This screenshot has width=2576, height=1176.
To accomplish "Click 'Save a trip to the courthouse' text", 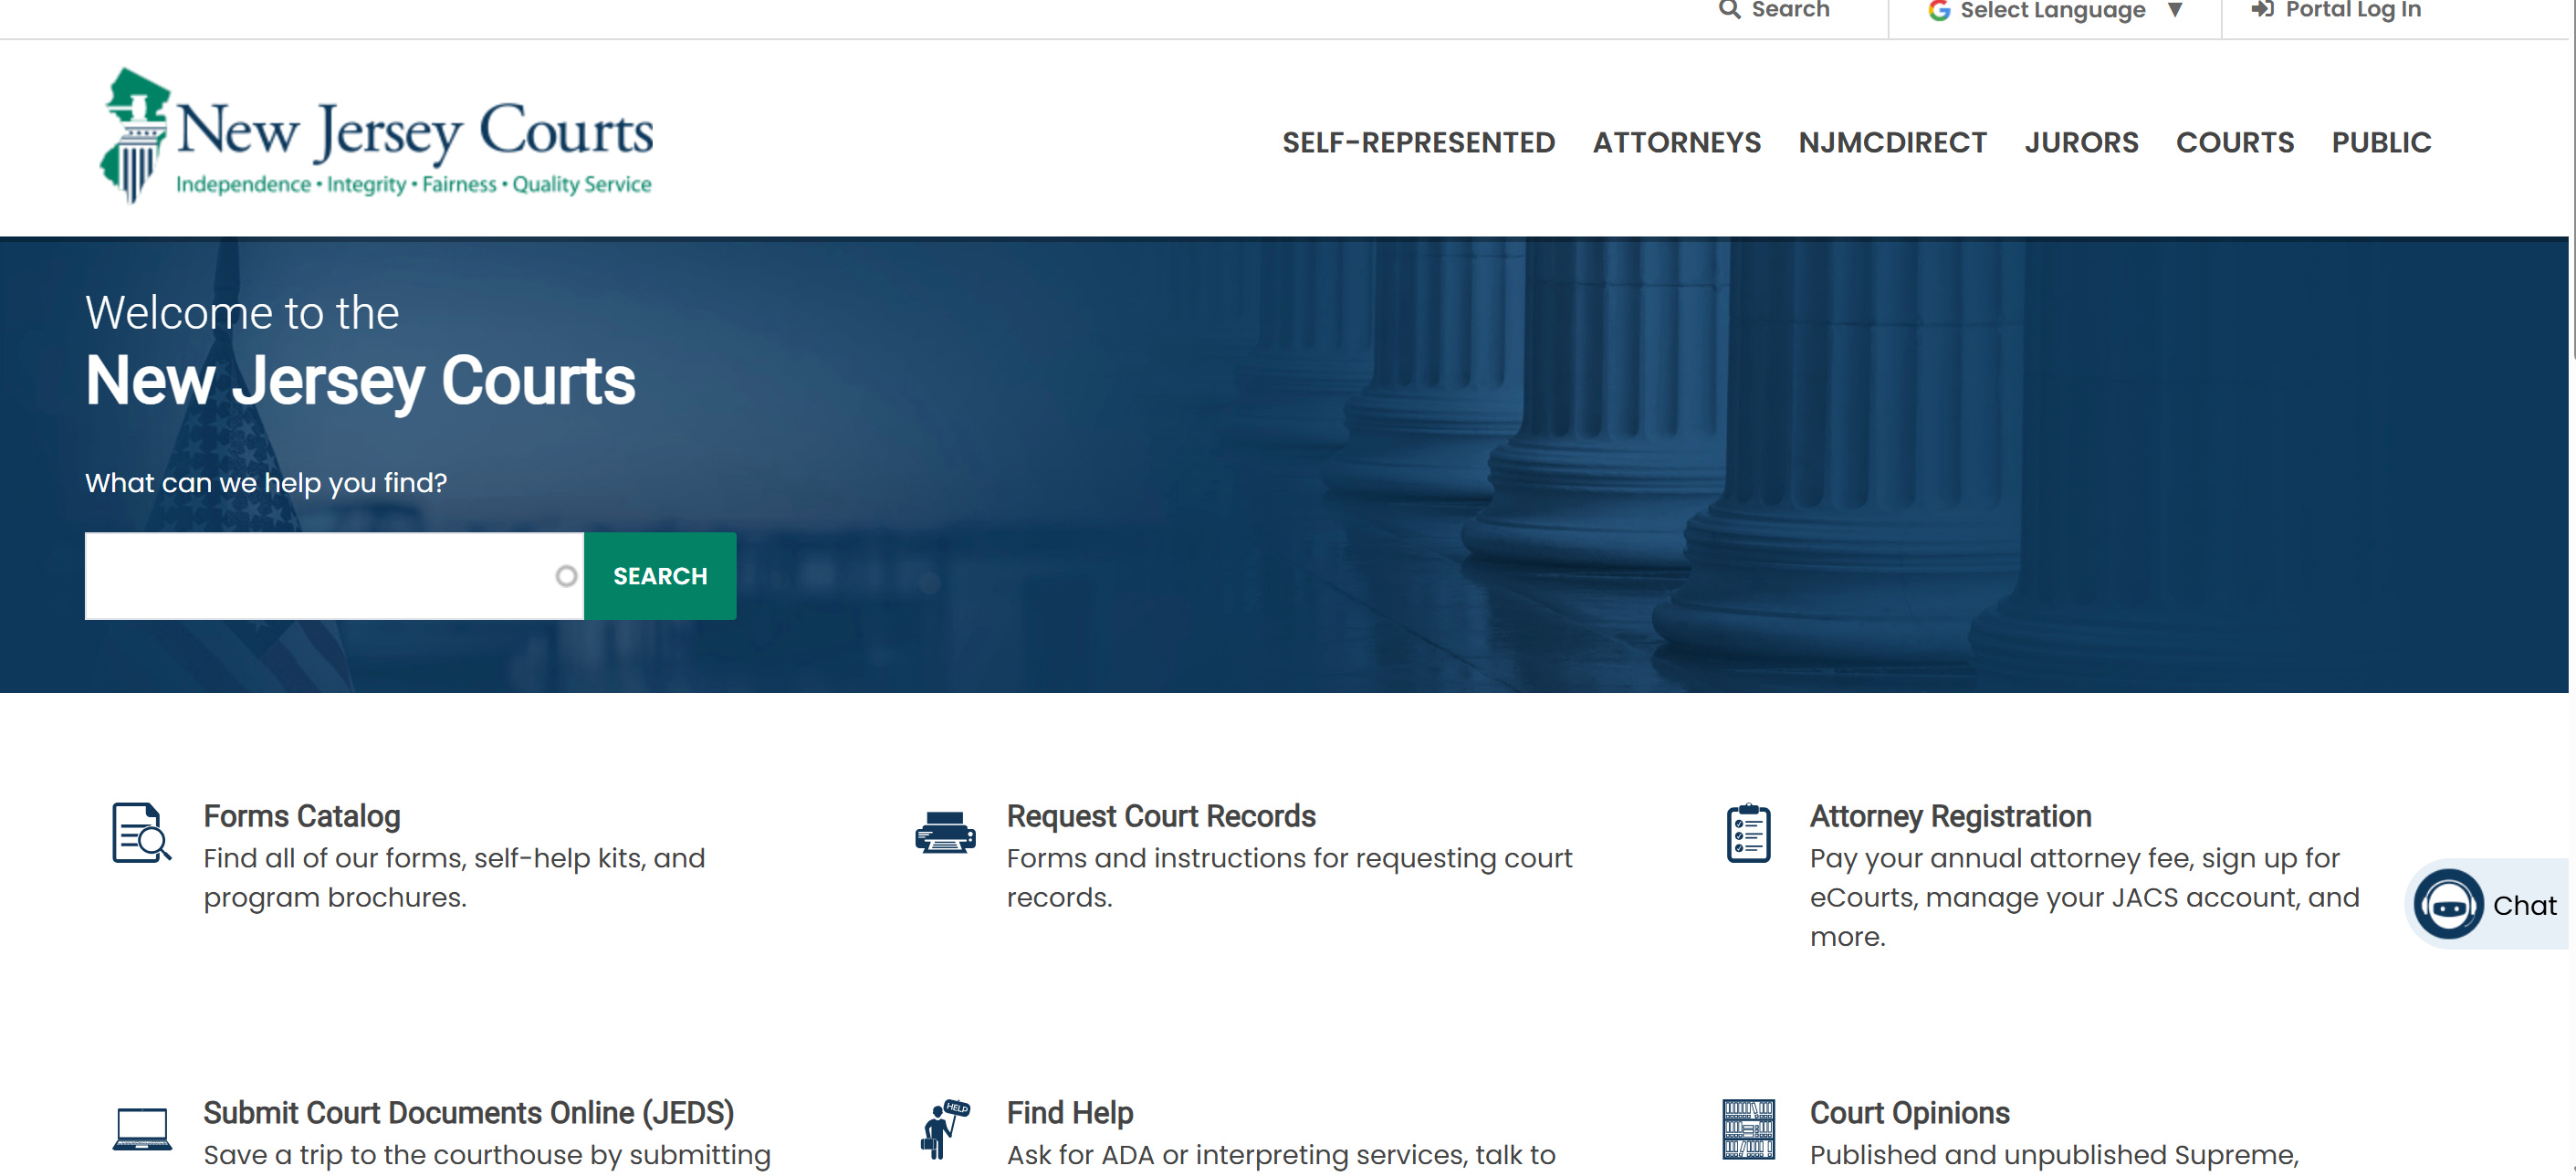I will pos(487,1155).
